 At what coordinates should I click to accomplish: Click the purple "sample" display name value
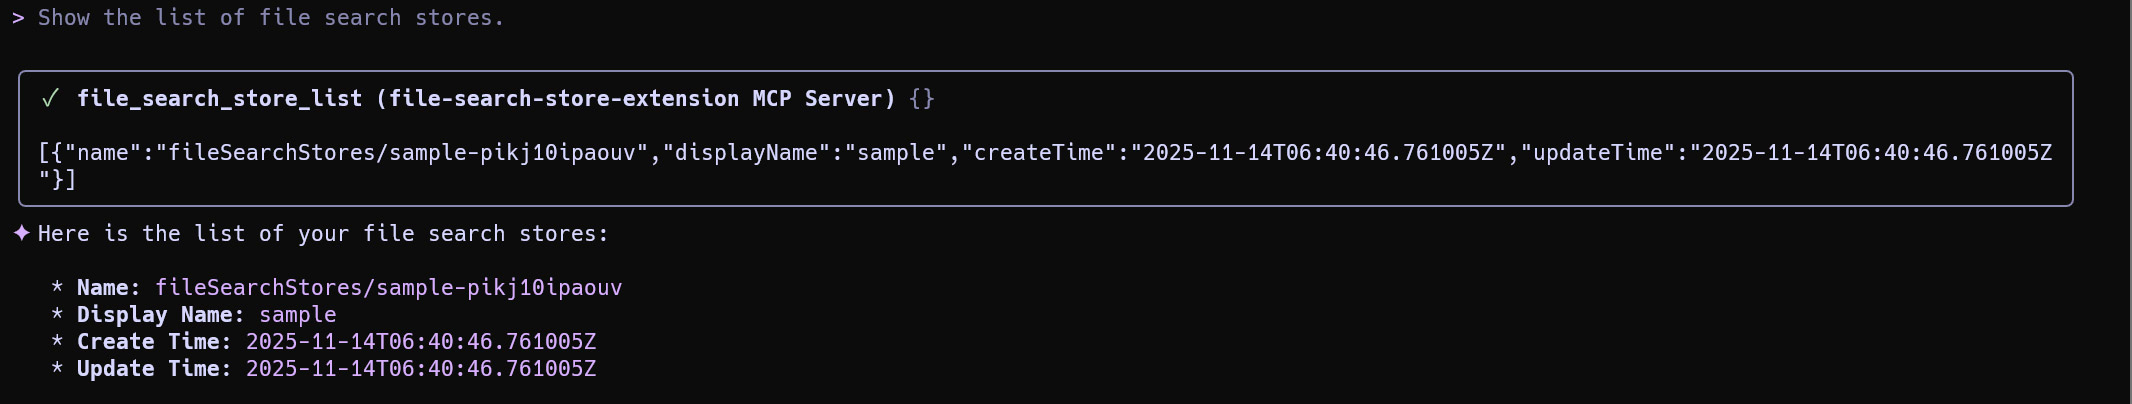point(297,315)
